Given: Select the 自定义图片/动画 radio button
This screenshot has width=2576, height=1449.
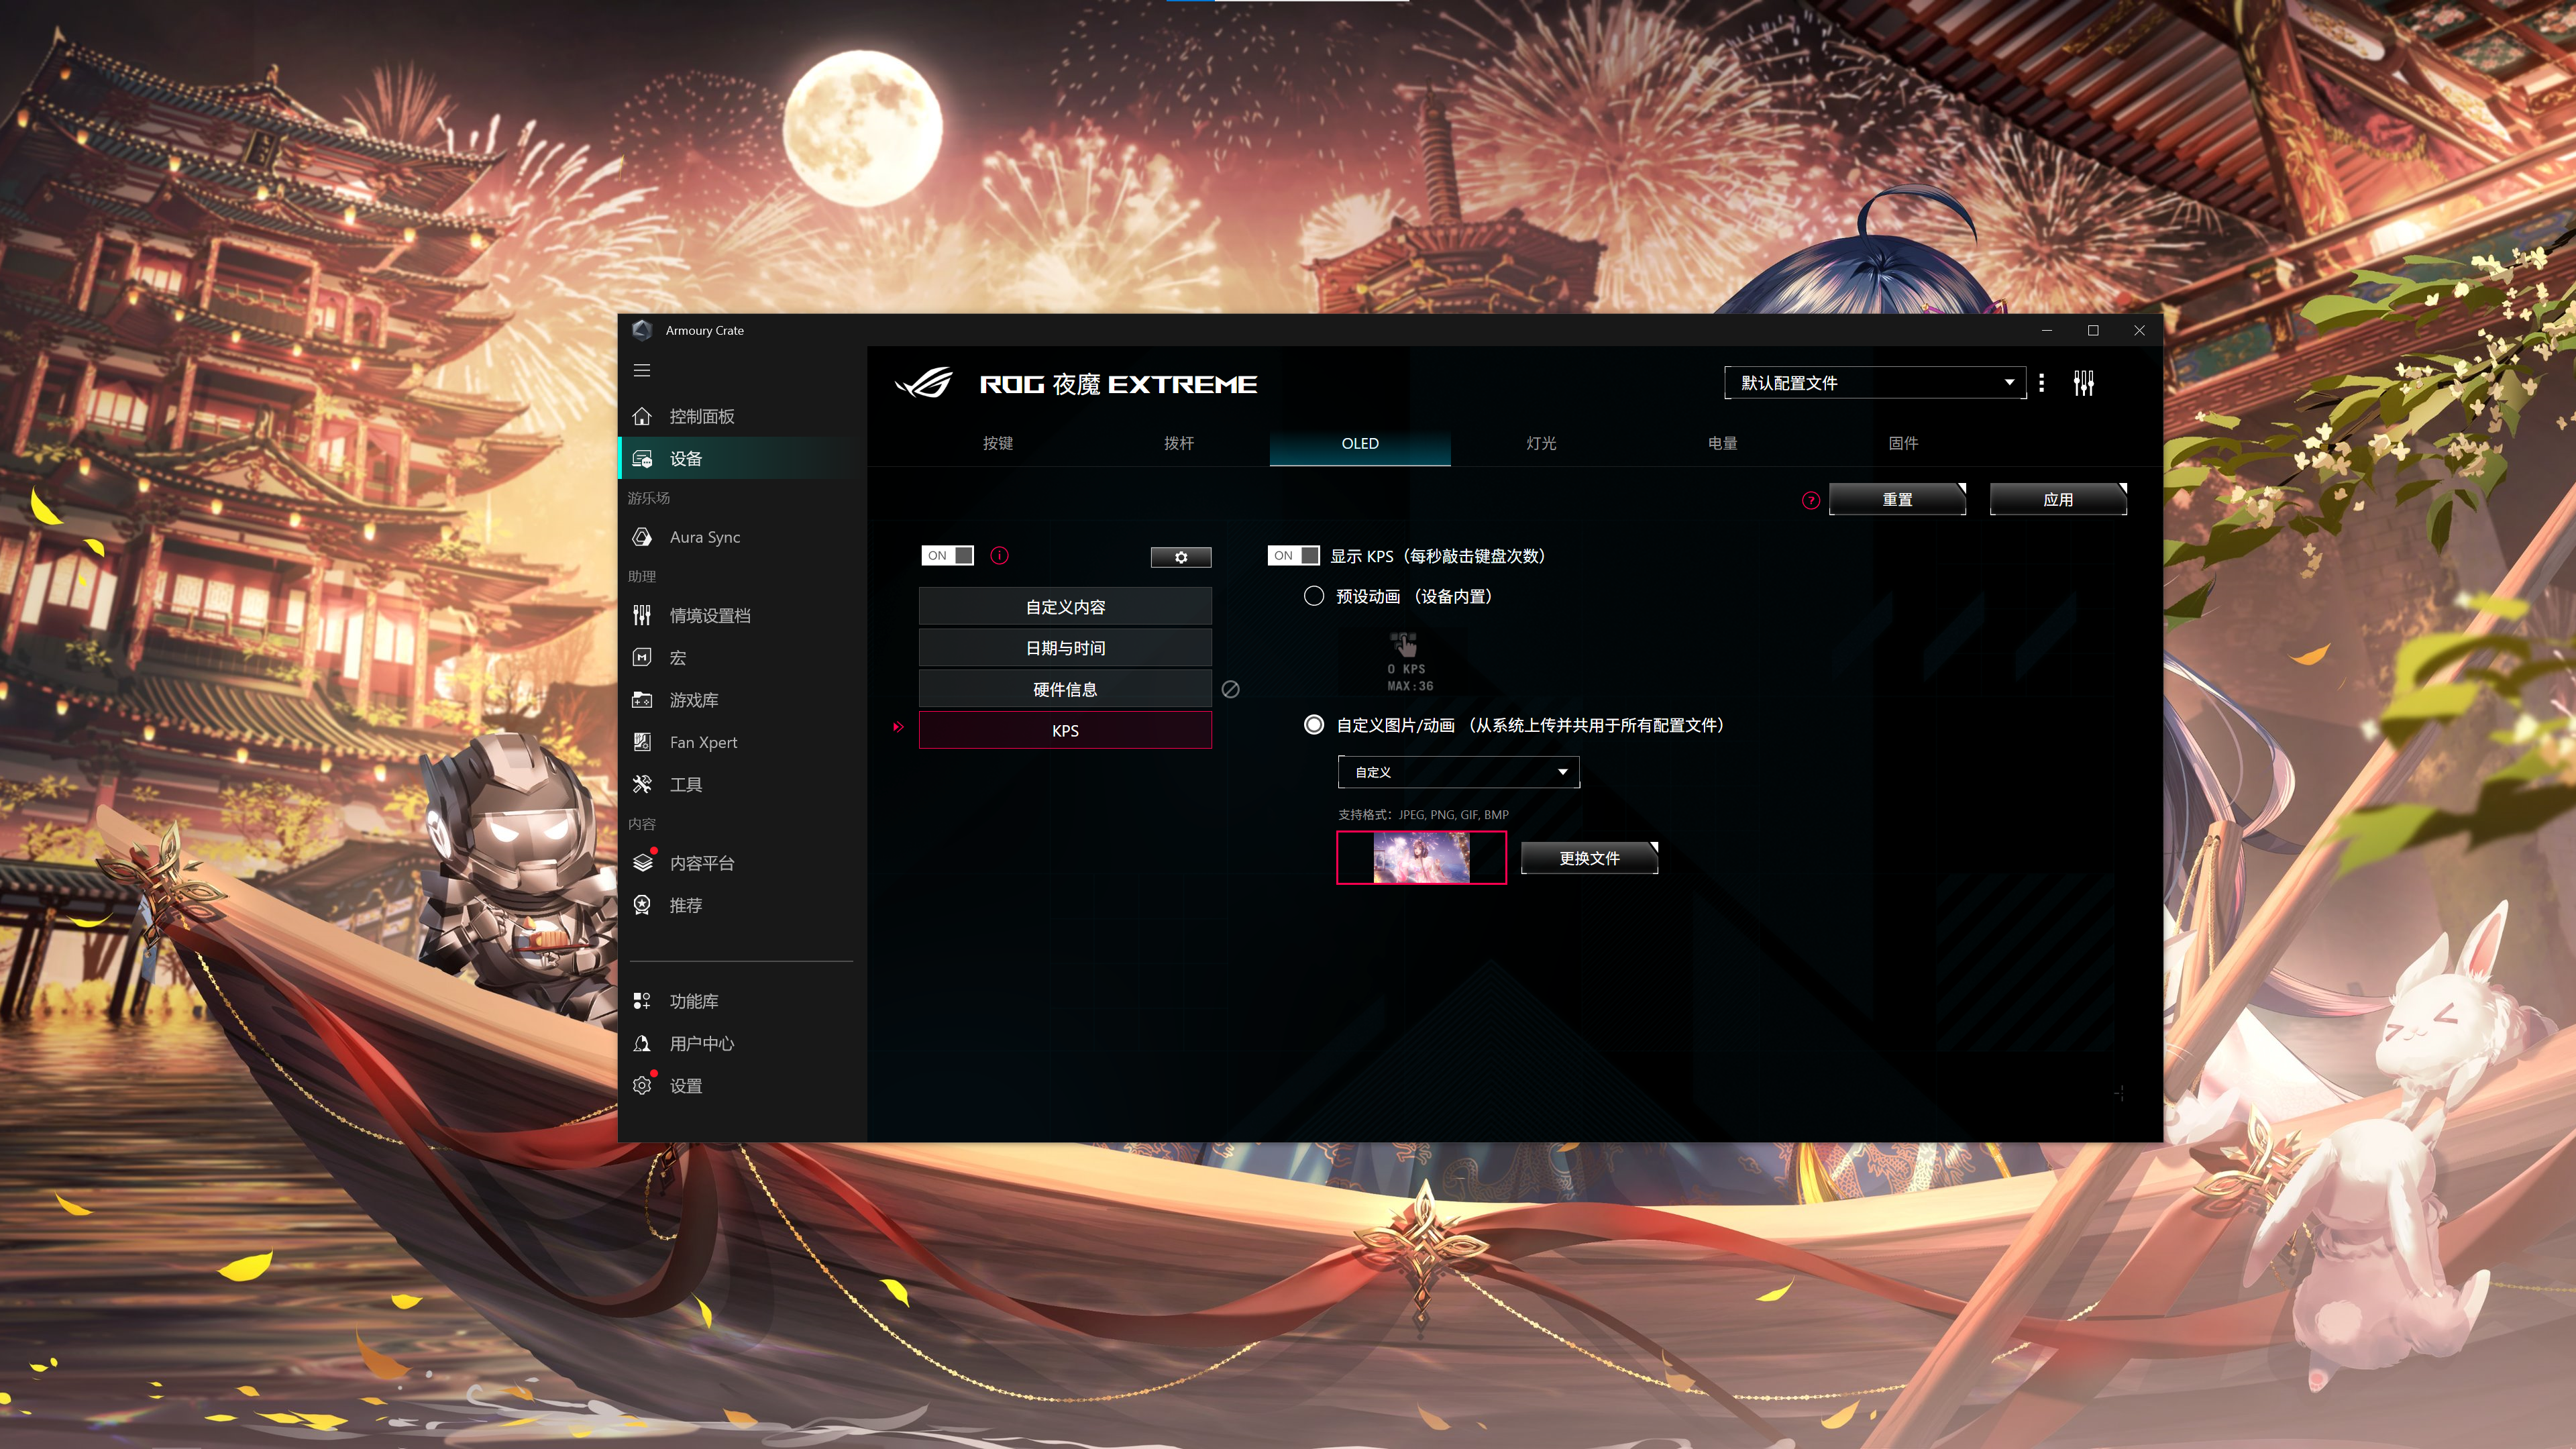Looking at the screenshot, I should 1314,725.
